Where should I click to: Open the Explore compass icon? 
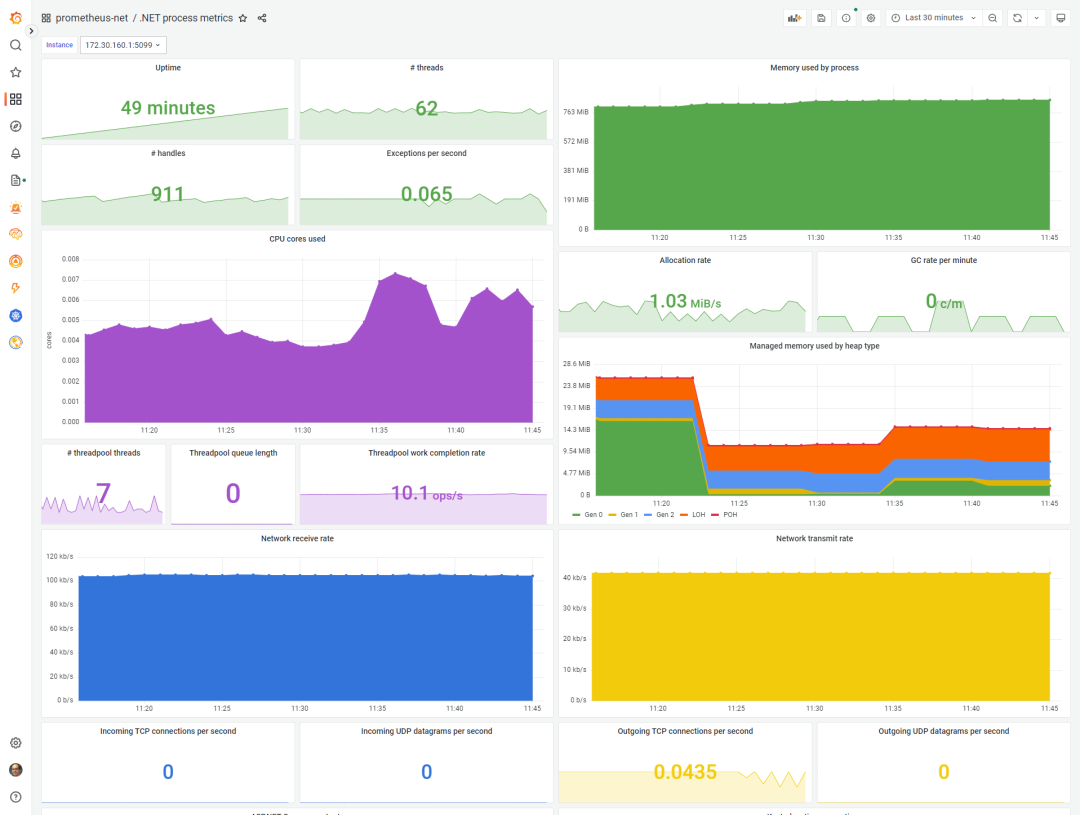tap(15, 126)
